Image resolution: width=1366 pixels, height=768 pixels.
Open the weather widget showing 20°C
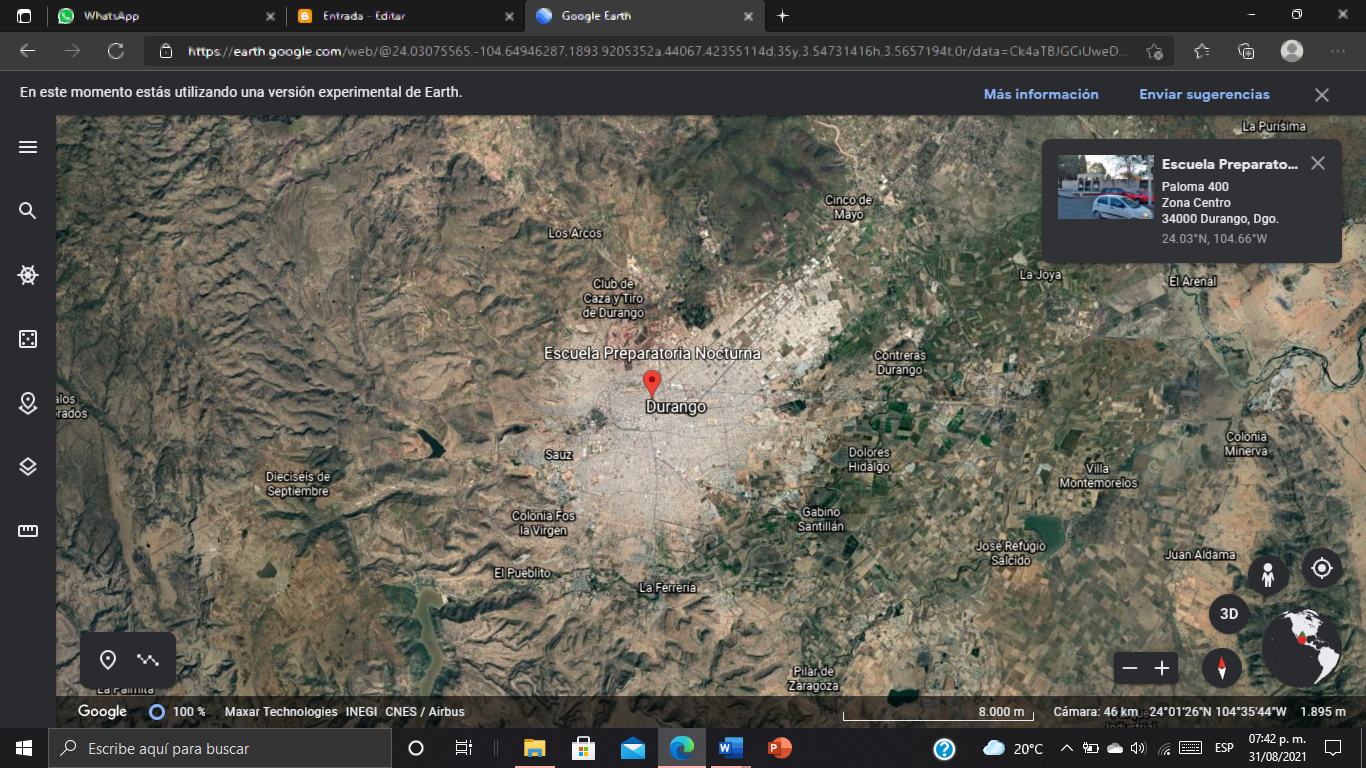coord(1013,748)
